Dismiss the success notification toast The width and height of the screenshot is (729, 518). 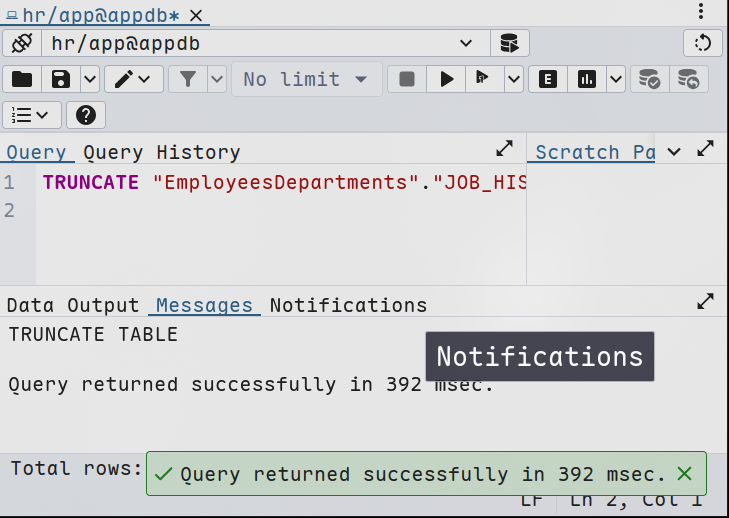[684, 474]
